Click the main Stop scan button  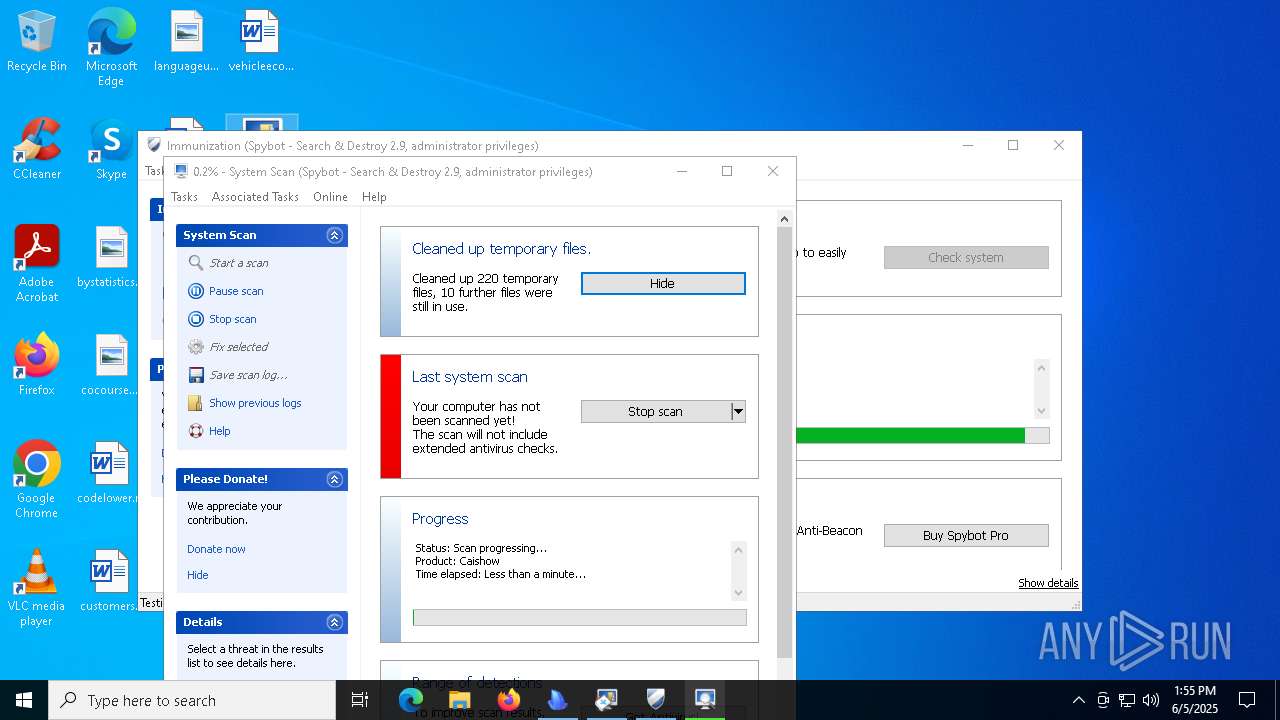(x=656, y=411)
